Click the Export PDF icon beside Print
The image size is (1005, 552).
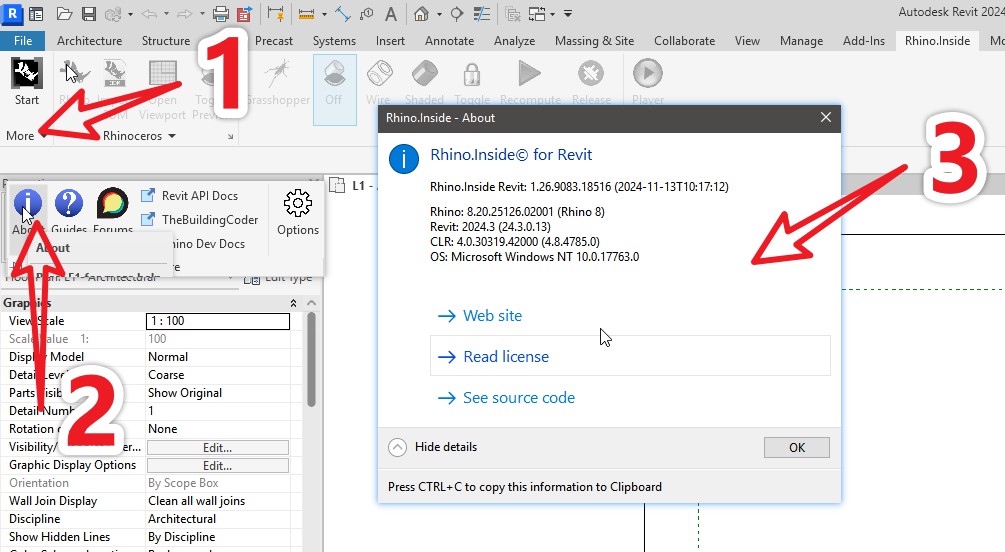pyautogui.click(x=244, y=13)
